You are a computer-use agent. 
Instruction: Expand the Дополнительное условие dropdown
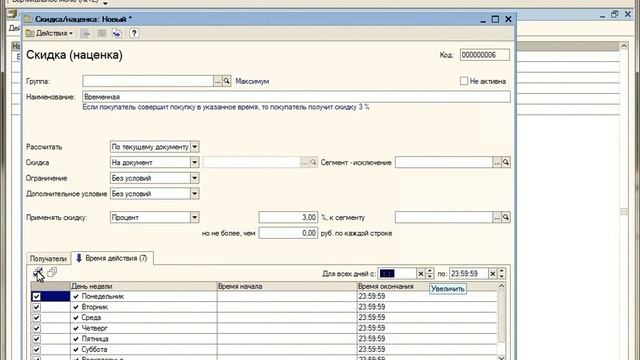195,193
